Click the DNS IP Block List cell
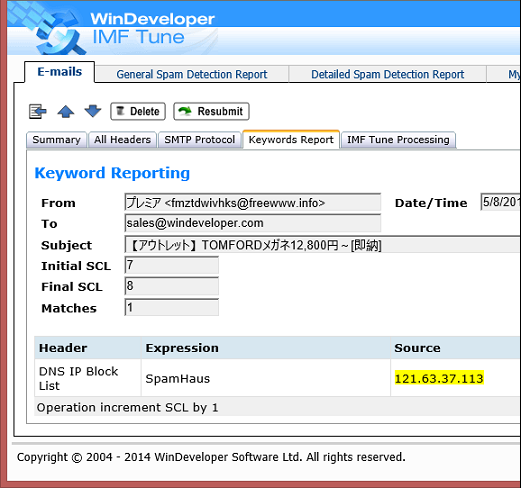Screen dimensions: 521x488 [x=88, y=378]
